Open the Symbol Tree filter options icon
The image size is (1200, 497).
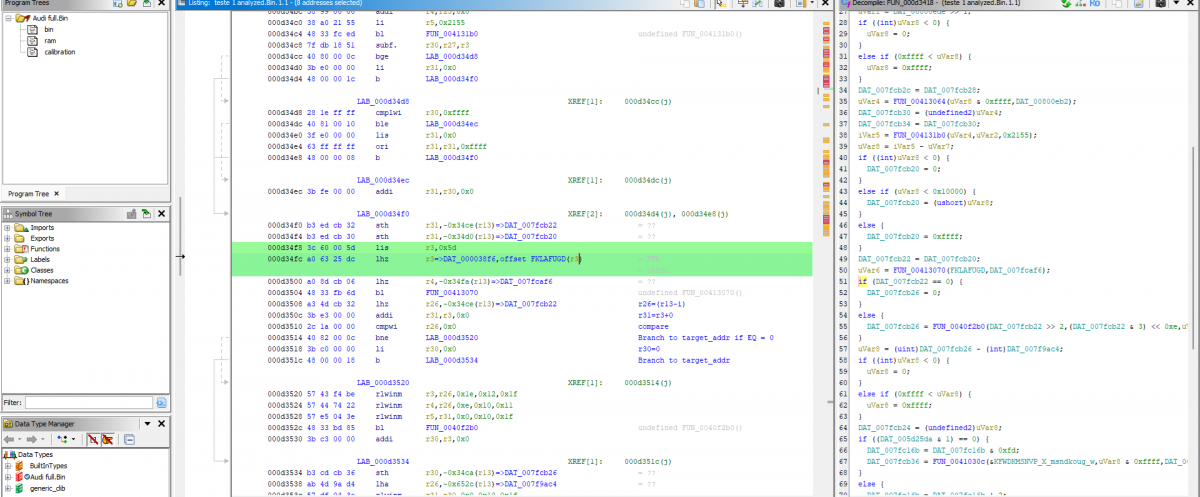pyautogui.click(x=161, y=402)
